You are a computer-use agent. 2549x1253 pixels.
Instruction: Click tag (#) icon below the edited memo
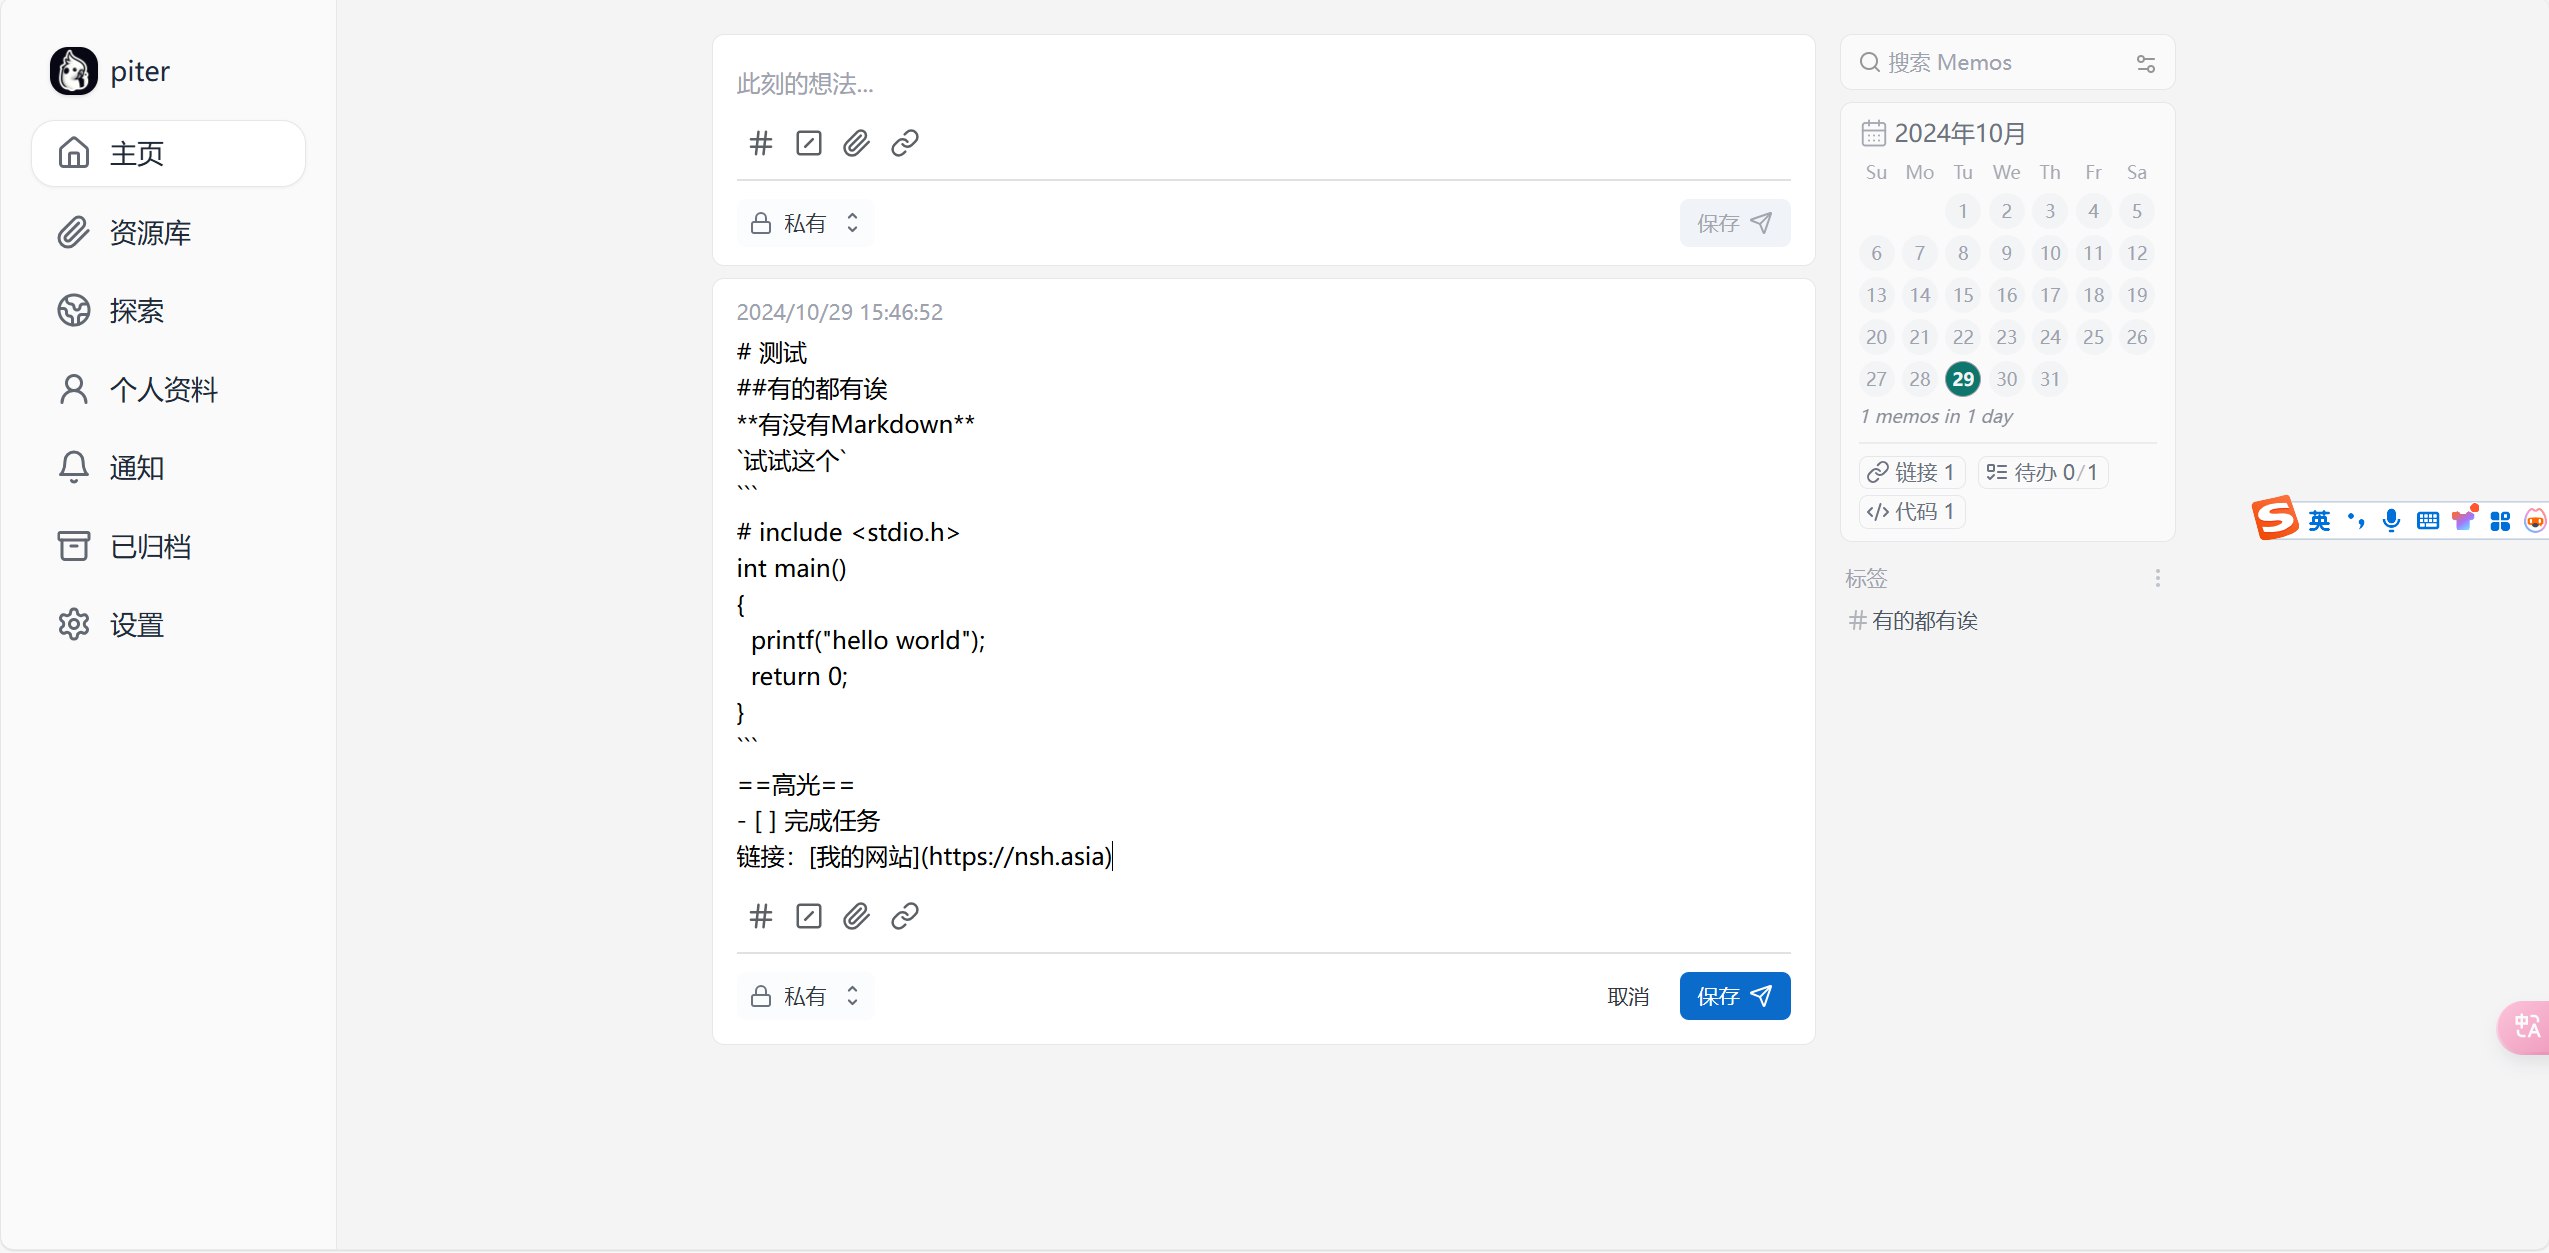[760, 916]
